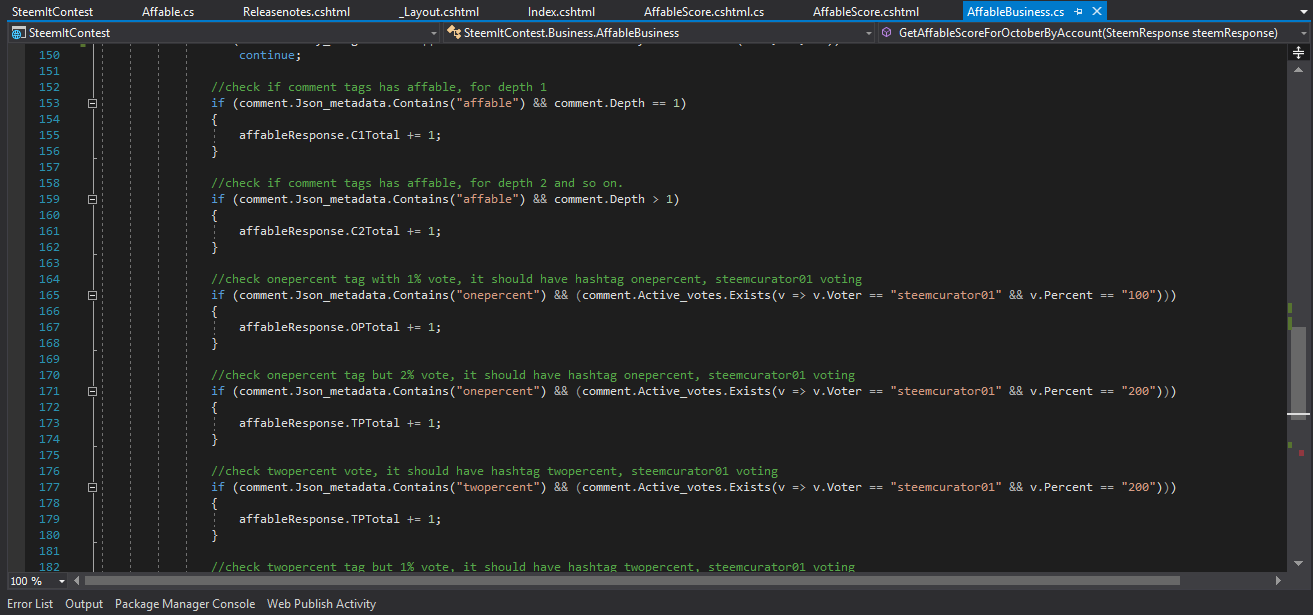Click 'affableResponse.C1Total += 1;' on line 155

339,135
